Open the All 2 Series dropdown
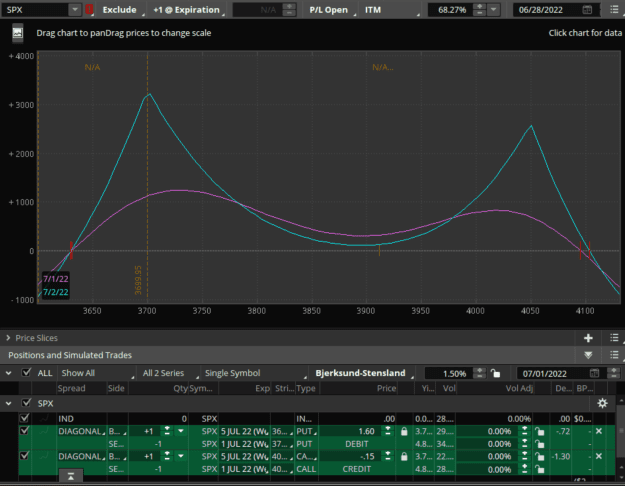The width and height of the screenshot is (625, 486). (169, 373)
